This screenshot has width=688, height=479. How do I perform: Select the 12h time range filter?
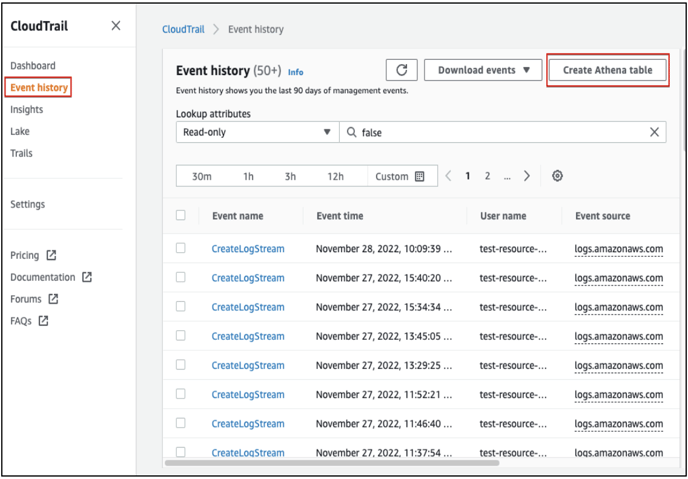click(335, 177)
